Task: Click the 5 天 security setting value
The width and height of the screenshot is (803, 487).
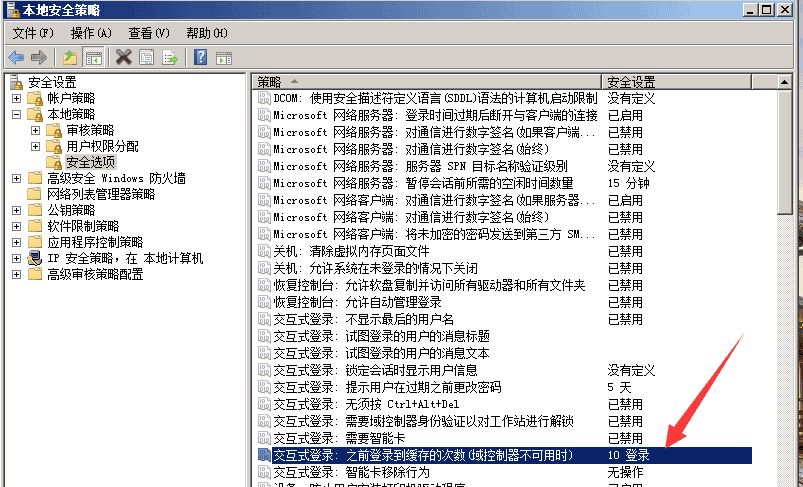Action: (619, 387)
